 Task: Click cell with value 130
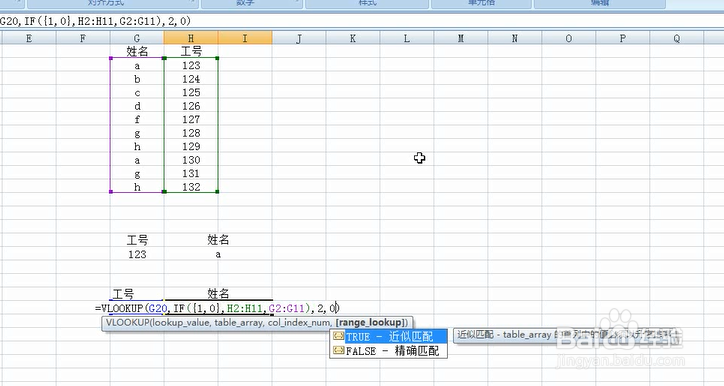(x=191, y=160)
